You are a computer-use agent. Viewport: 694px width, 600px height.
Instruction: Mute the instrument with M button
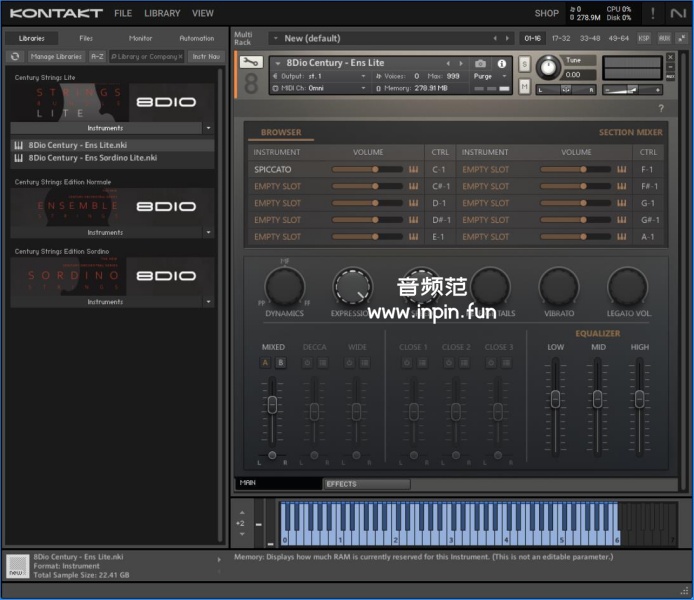point(525,87)
